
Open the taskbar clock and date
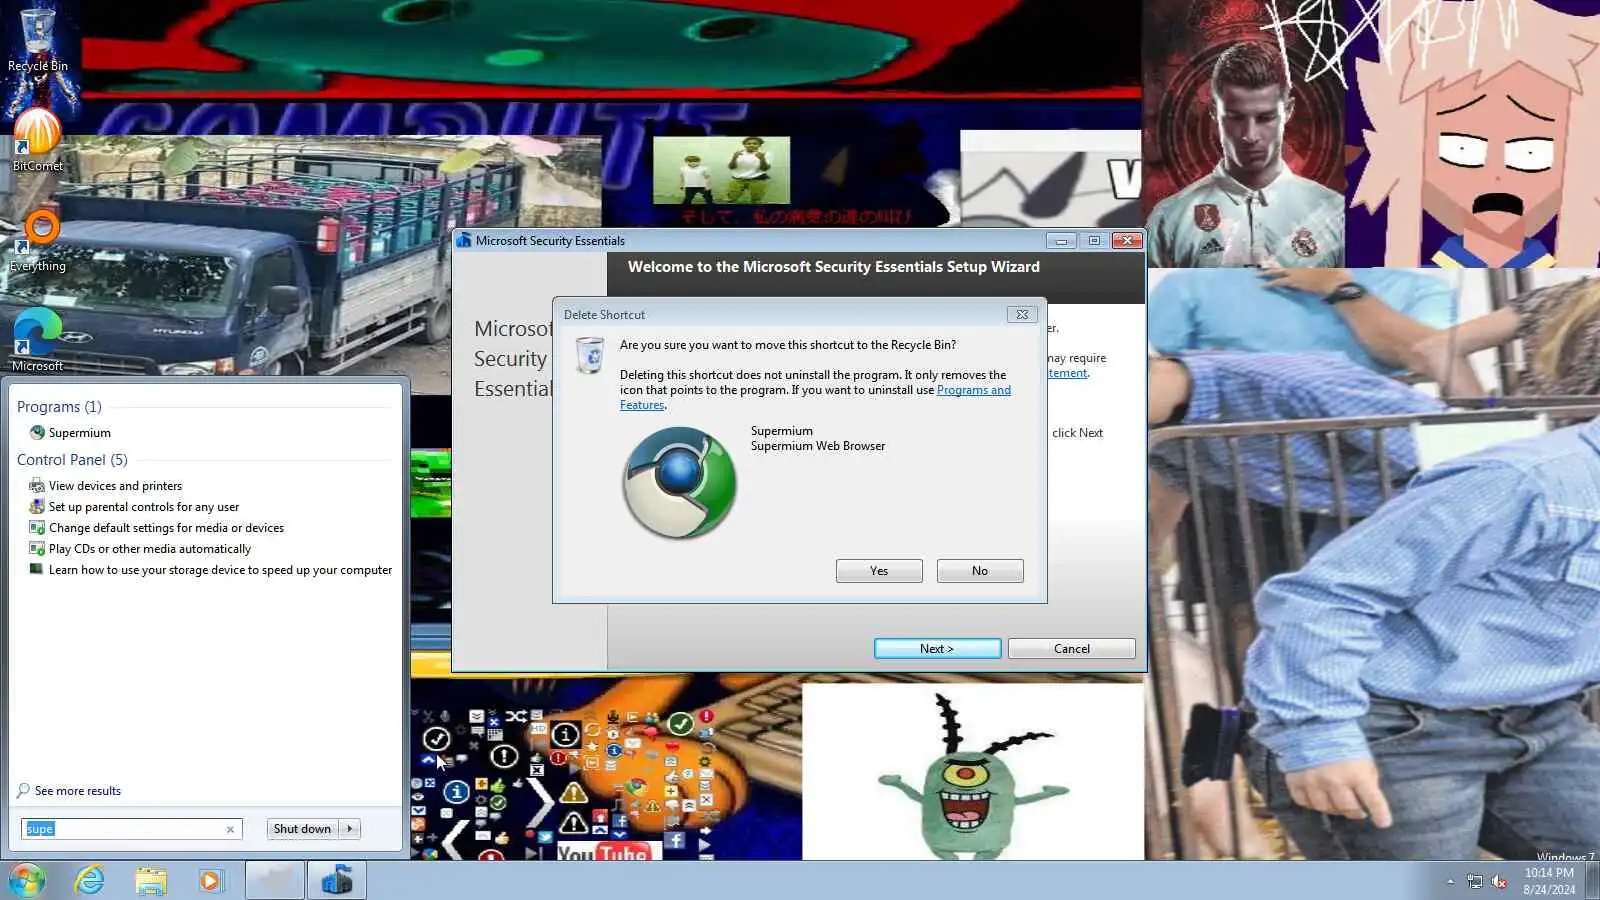click(x=1549, y=881)
